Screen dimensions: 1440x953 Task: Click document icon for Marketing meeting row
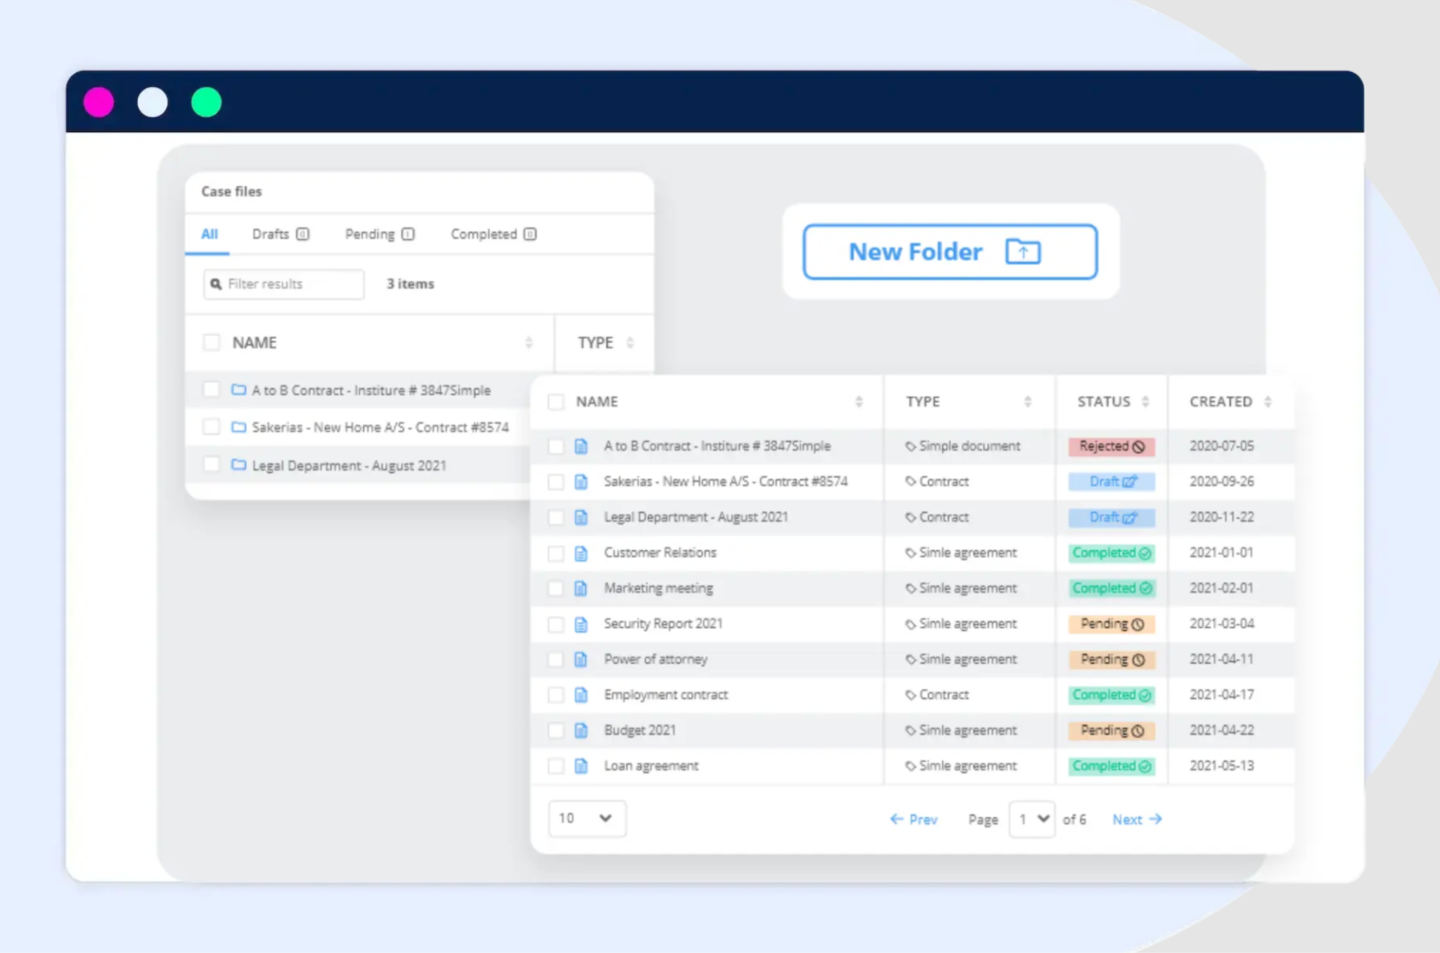[x=581, y=588]
